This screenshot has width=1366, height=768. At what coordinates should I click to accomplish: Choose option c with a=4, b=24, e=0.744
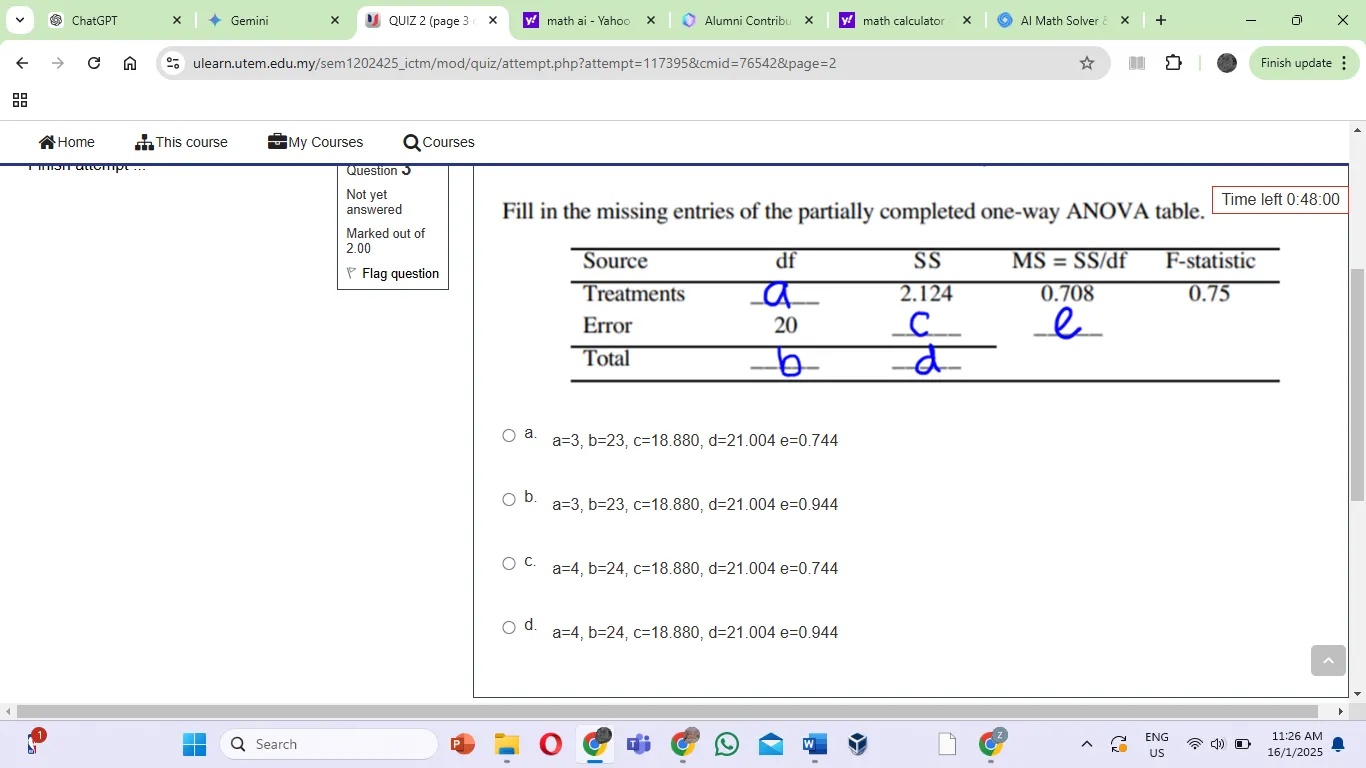[509, 563]
